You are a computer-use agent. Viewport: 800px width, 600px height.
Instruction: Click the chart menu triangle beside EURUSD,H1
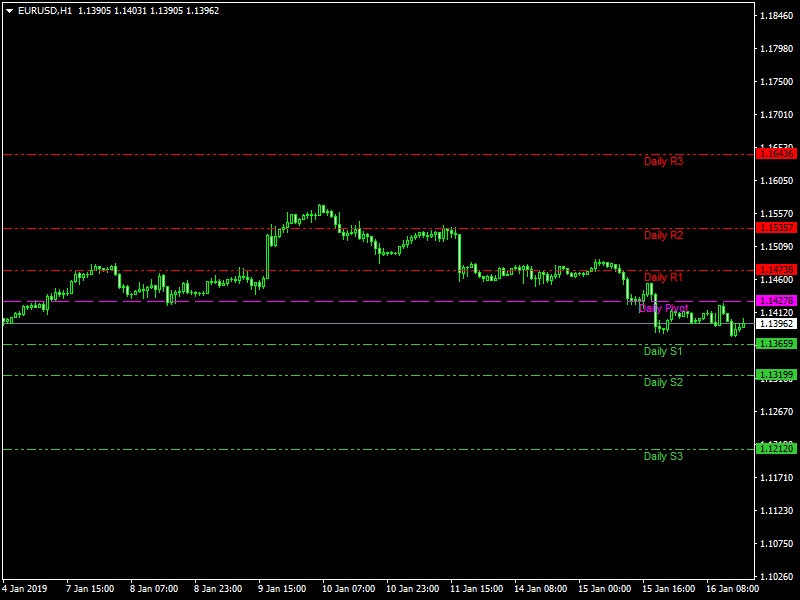[9, 10]
